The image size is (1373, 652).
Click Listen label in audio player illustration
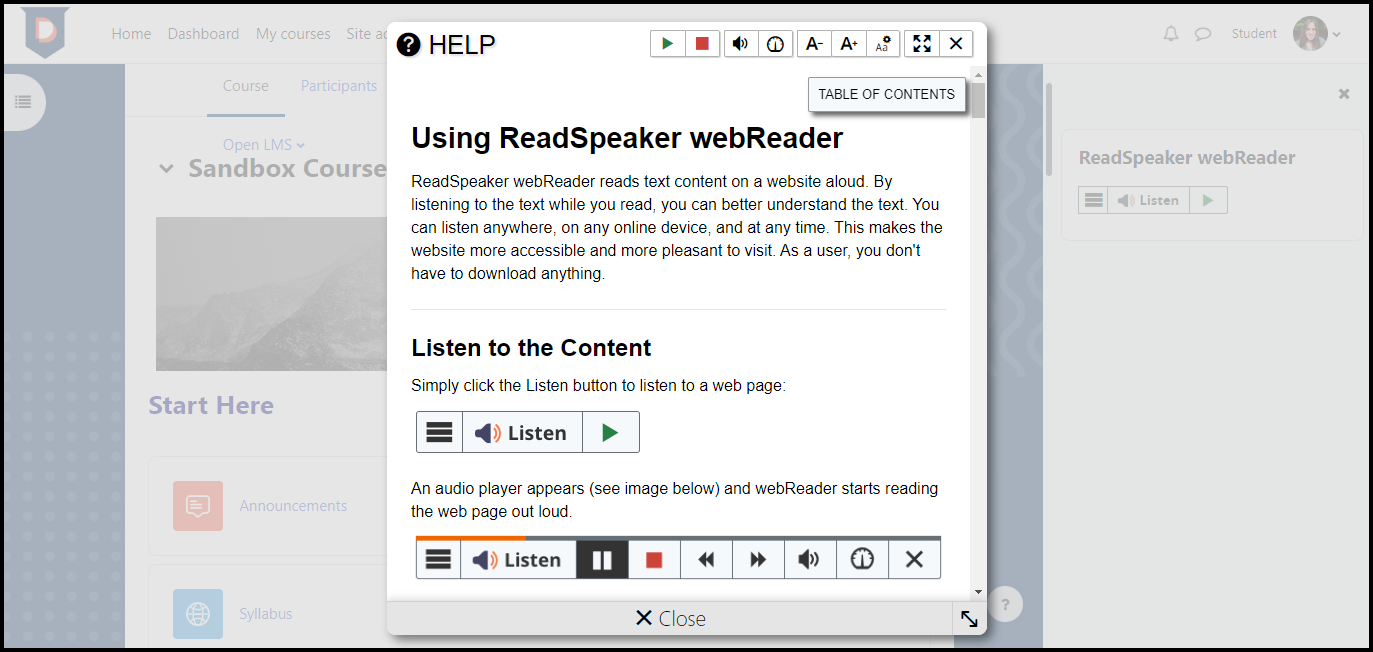pos(518,560)
